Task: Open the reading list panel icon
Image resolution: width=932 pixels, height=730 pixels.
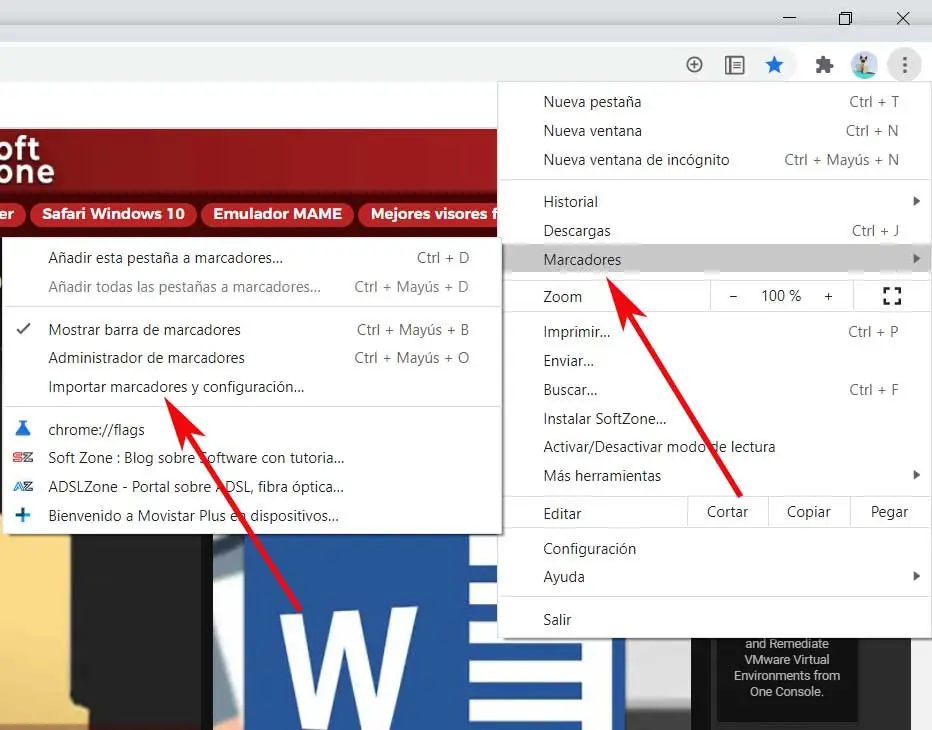Action: (x=734, y=64)
